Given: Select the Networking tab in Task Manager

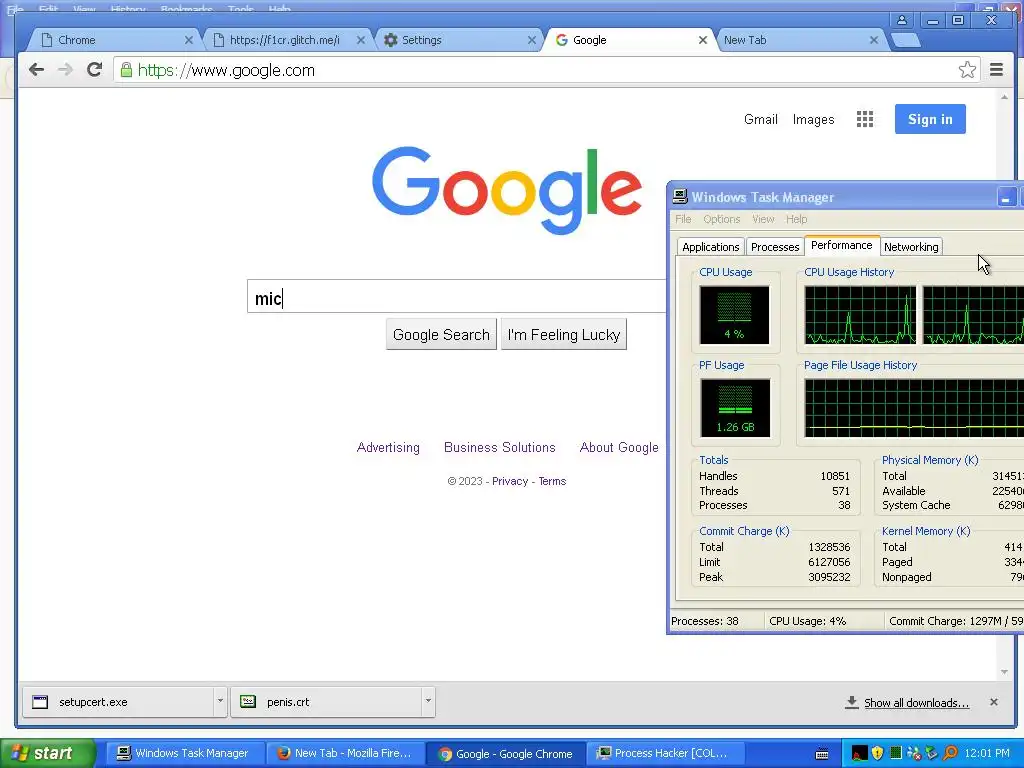Looking at the screenshot, I should pos(911,247).
